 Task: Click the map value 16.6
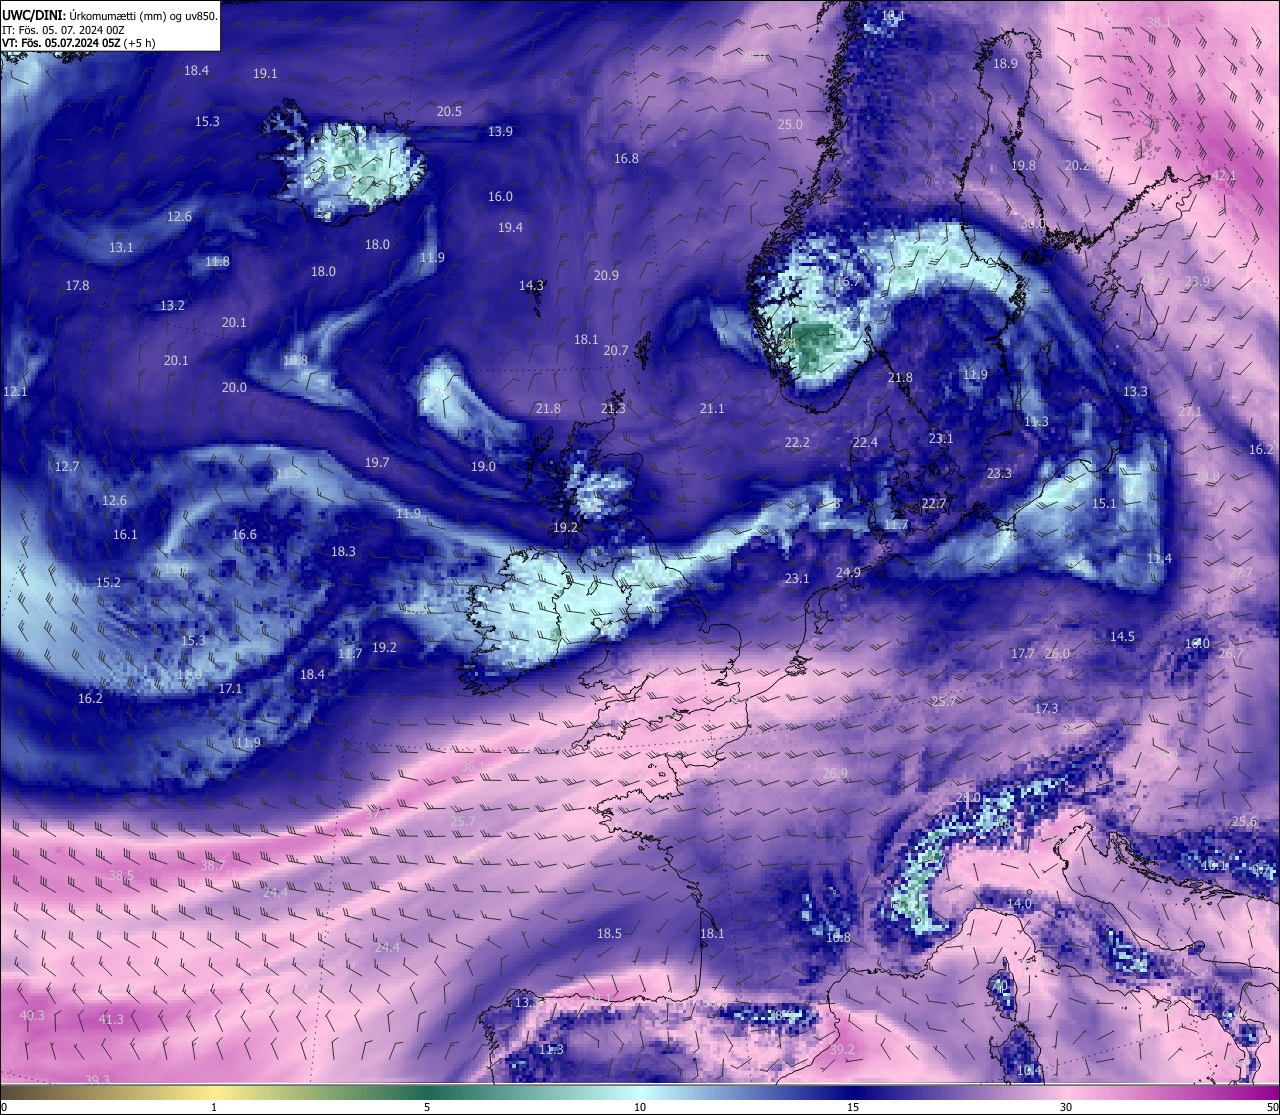244,534
